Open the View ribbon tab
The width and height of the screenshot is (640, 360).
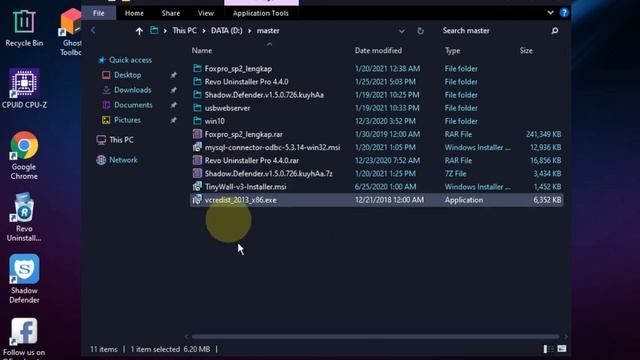(206, 13)
